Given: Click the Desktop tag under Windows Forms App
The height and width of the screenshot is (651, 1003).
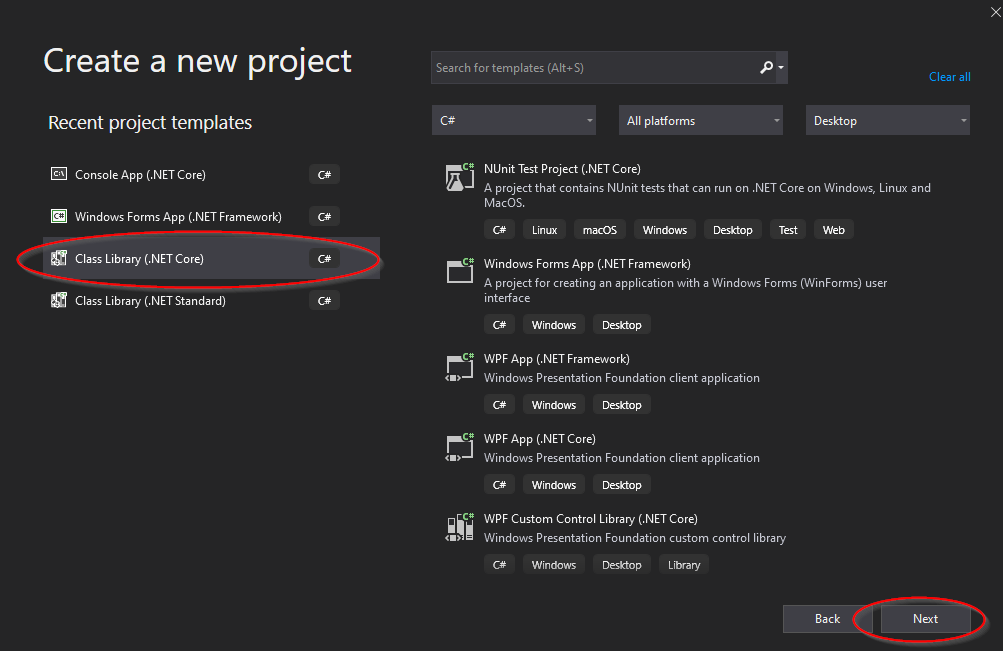Looking at the screenshot, I should click(621, 325).
